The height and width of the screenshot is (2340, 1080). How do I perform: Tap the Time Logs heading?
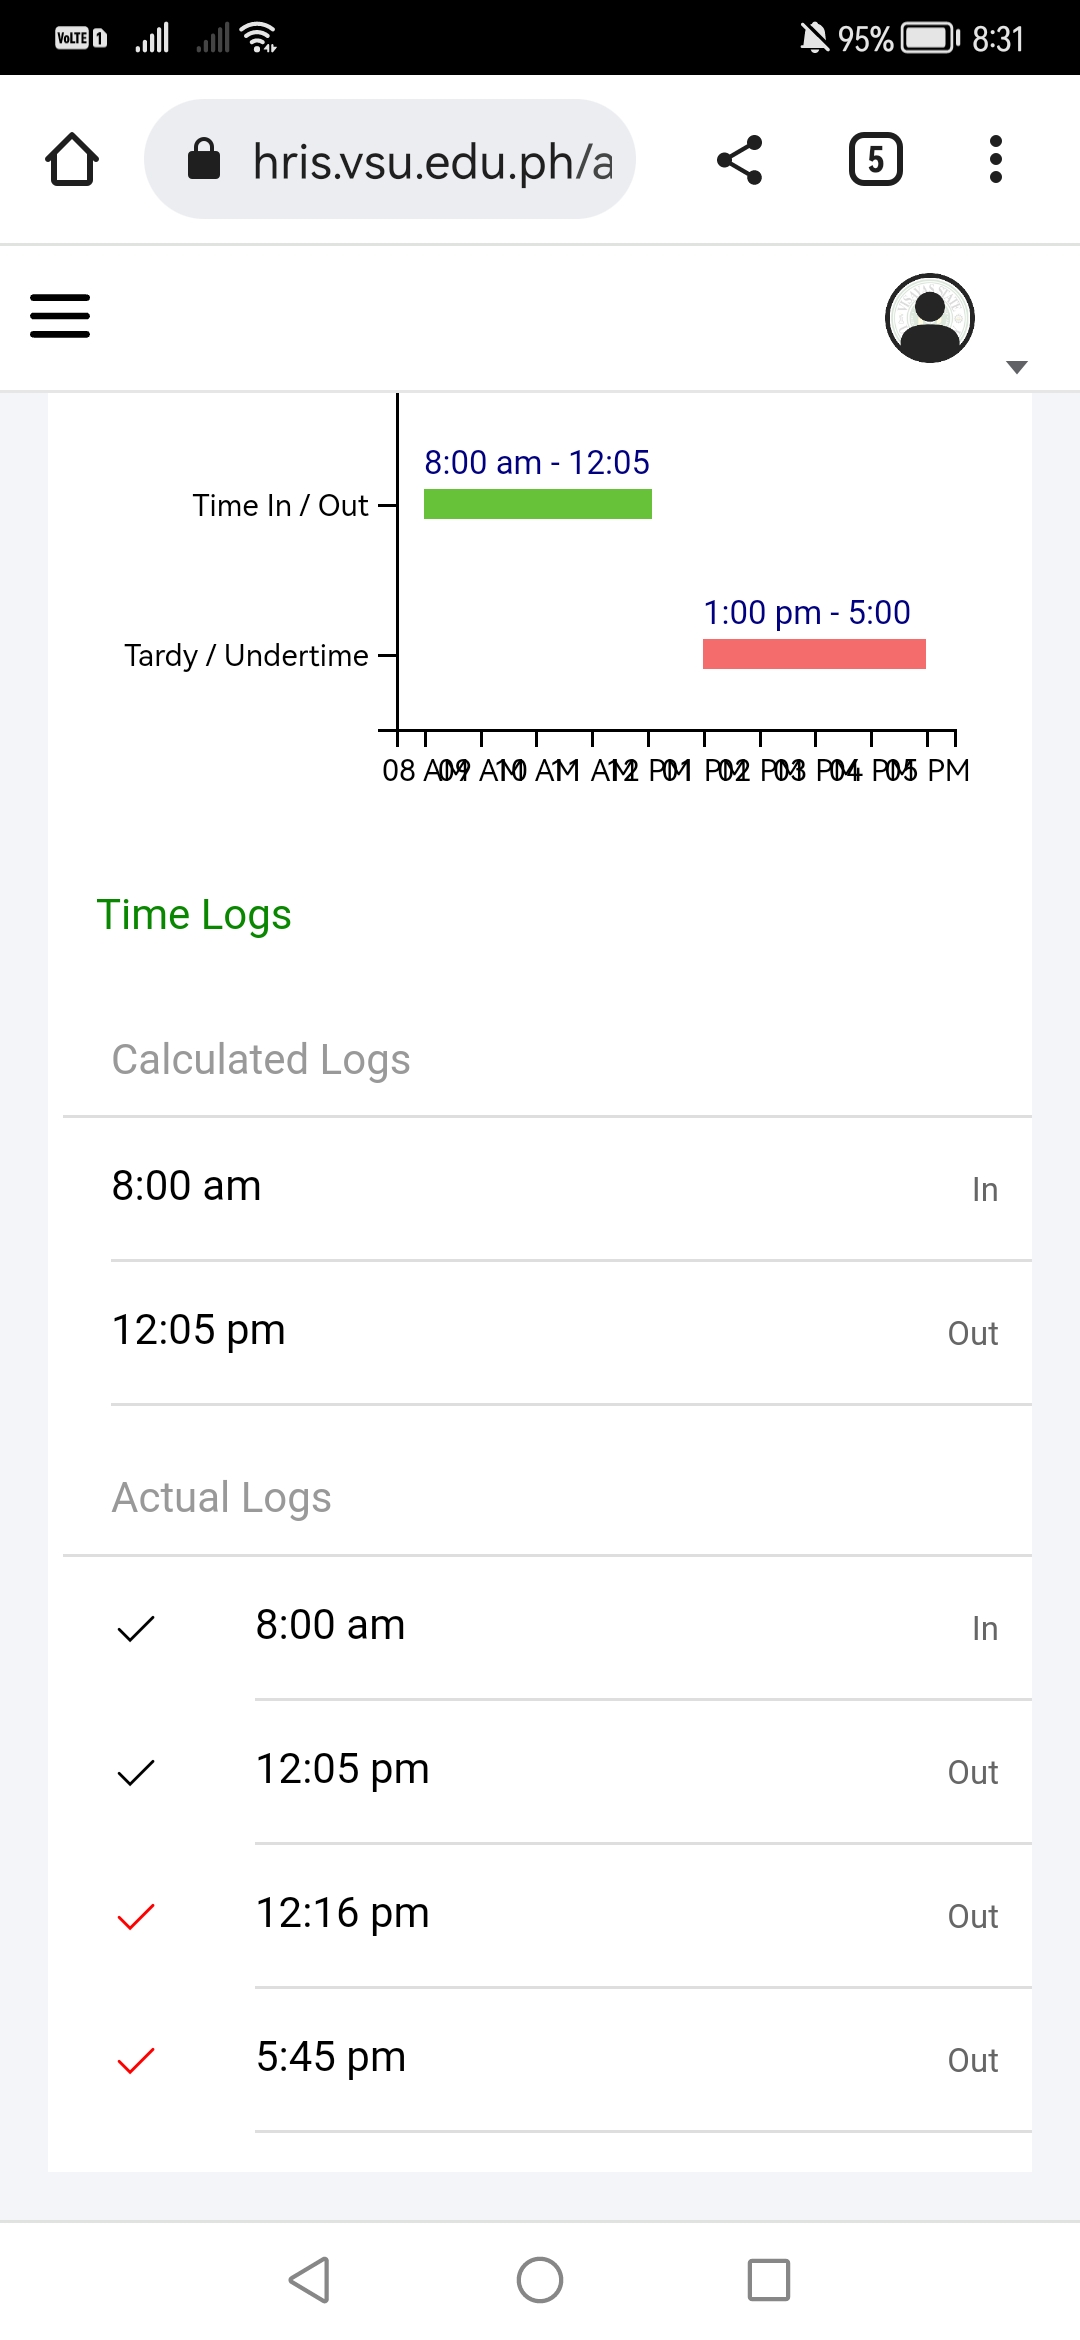click(x=194, y=915)
